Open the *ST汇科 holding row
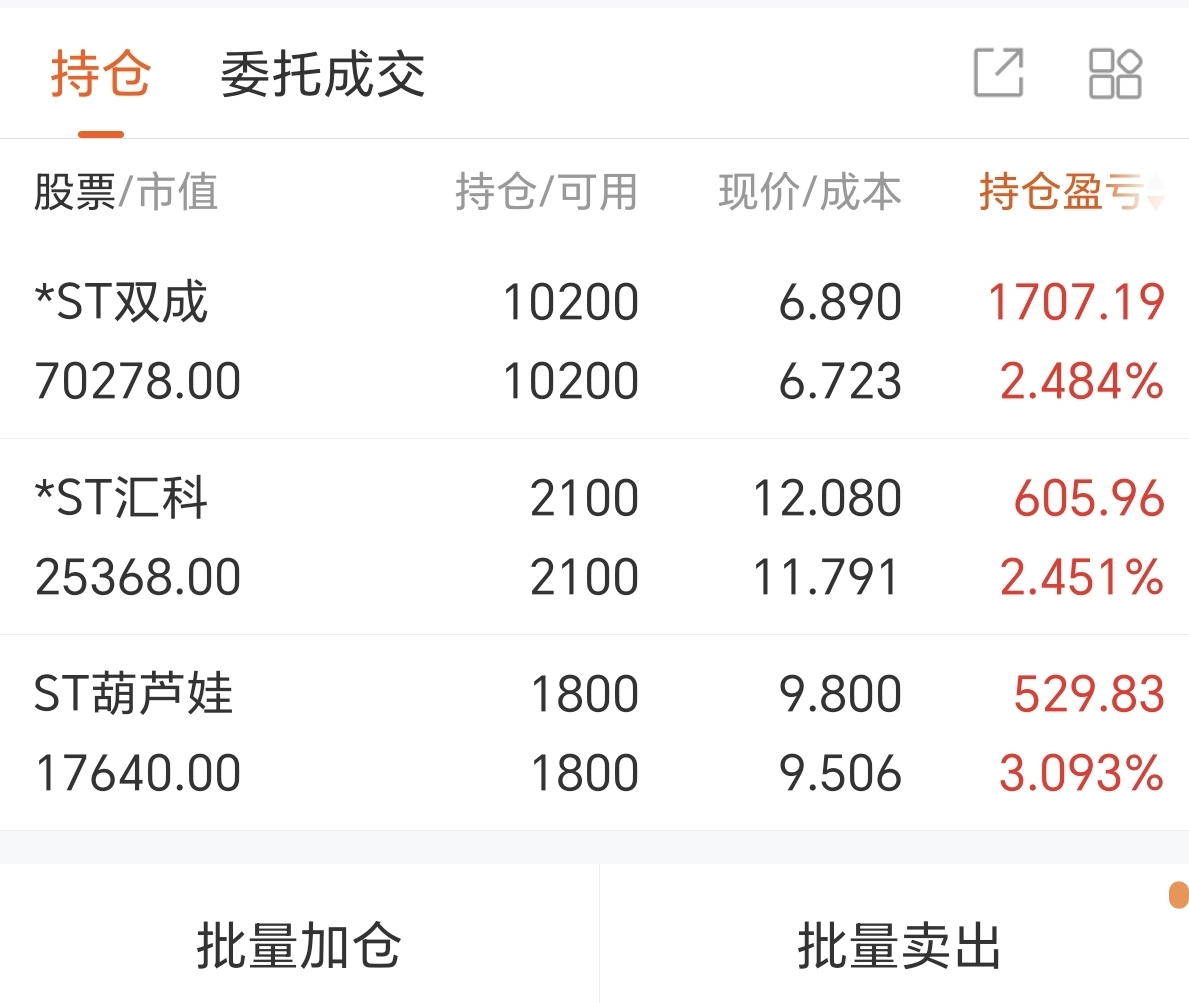The image size is (1189, 1003). click(x=594, y=537)
